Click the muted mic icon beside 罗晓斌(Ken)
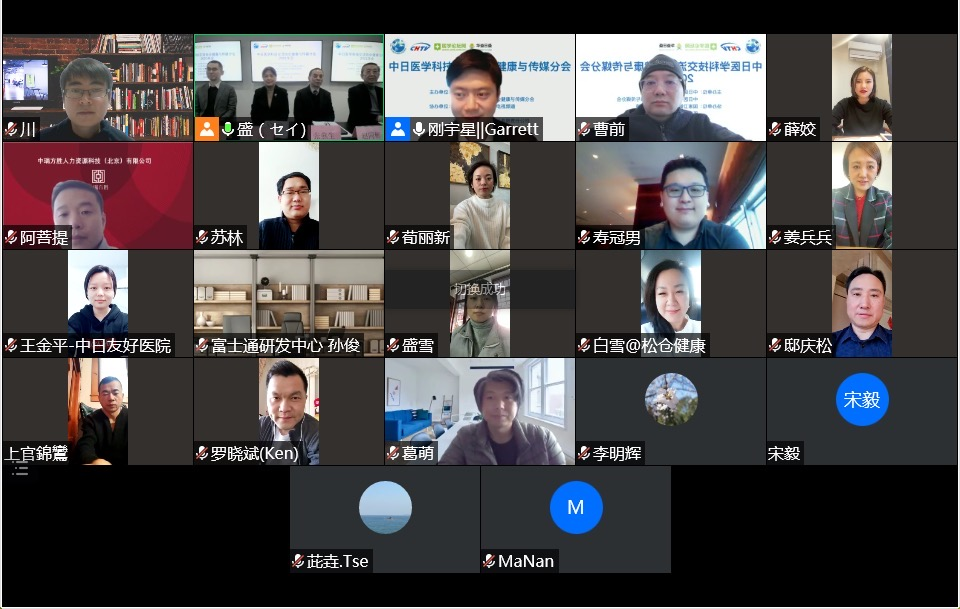Viewport: 960px width, 609px height. [202, 454]
